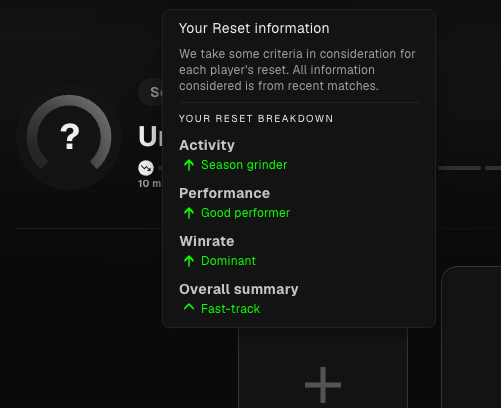Click the green arrow beside Good performer
The height and width of the screenshot is (408, 501).
pyautogui.click(x=189, y=213)
